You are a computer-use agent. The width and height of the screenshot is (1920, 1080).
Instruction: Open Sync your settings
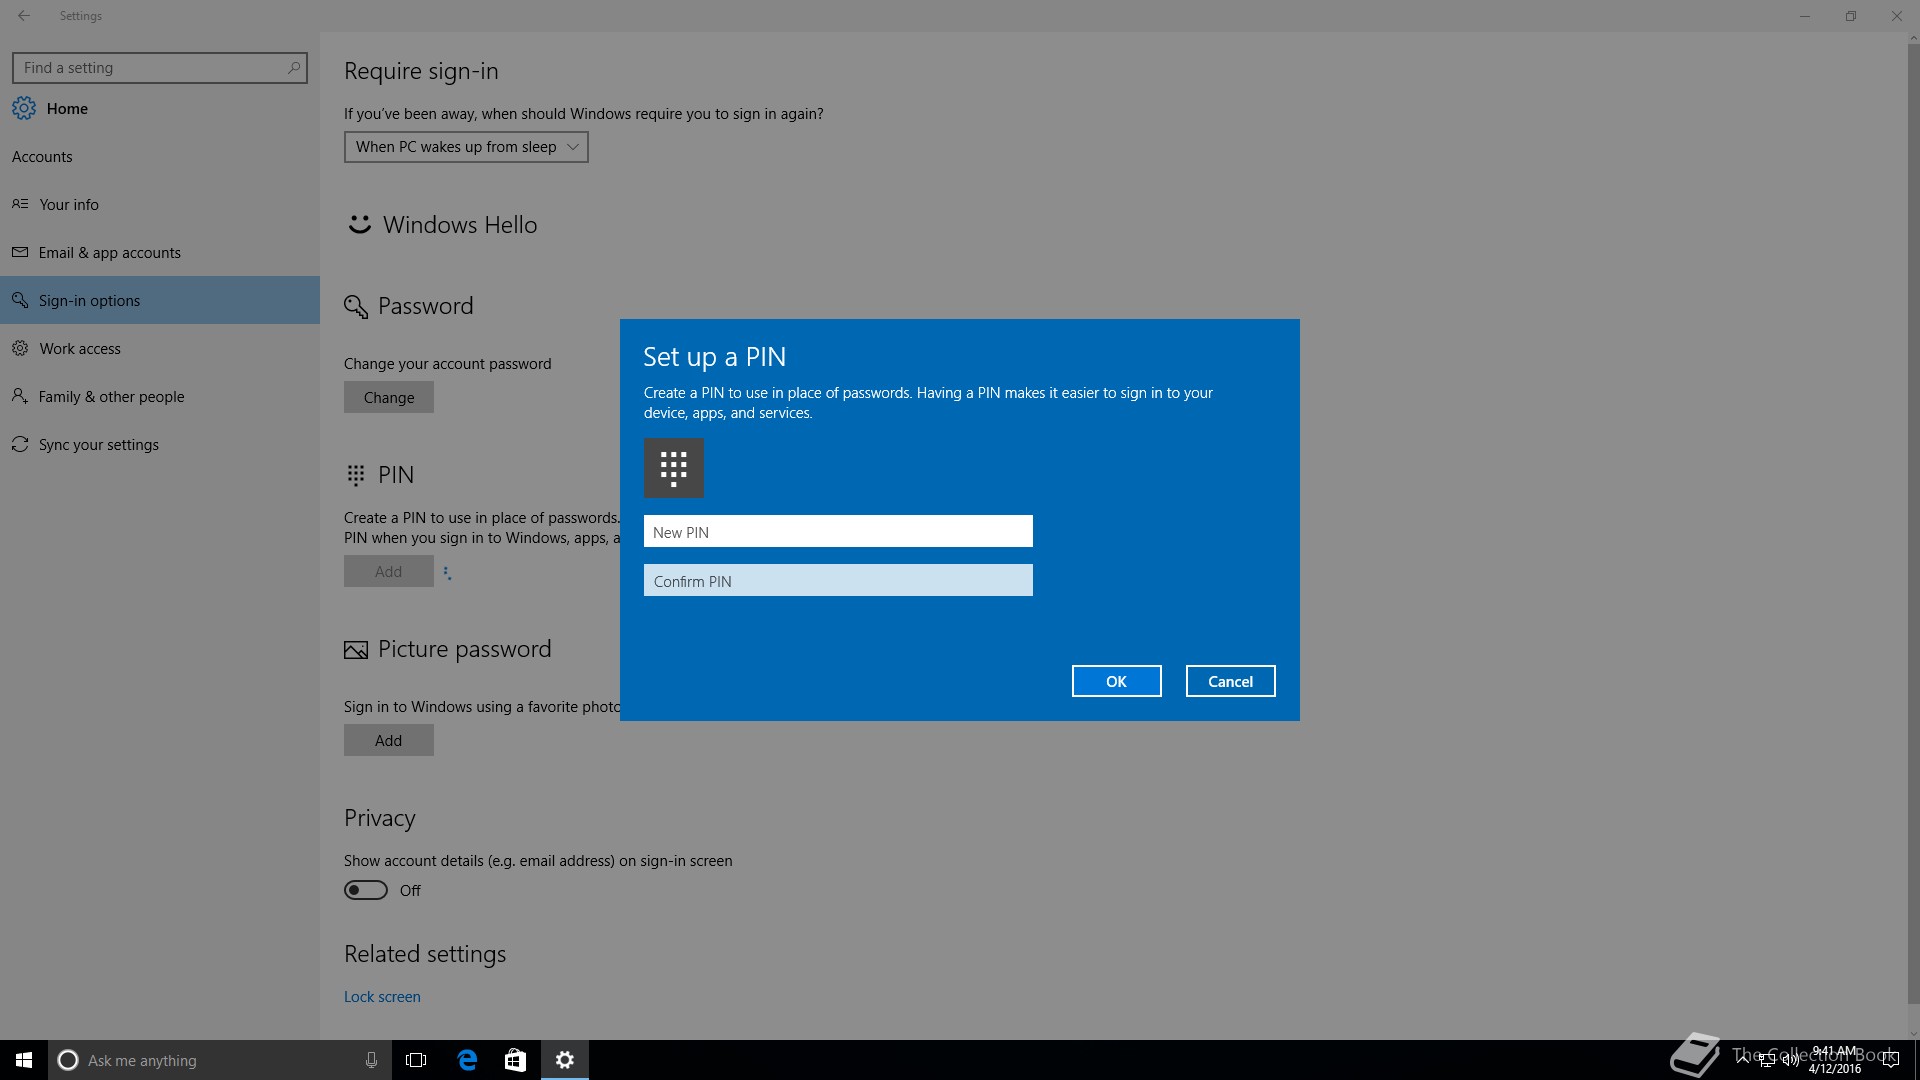click(160, 444)
